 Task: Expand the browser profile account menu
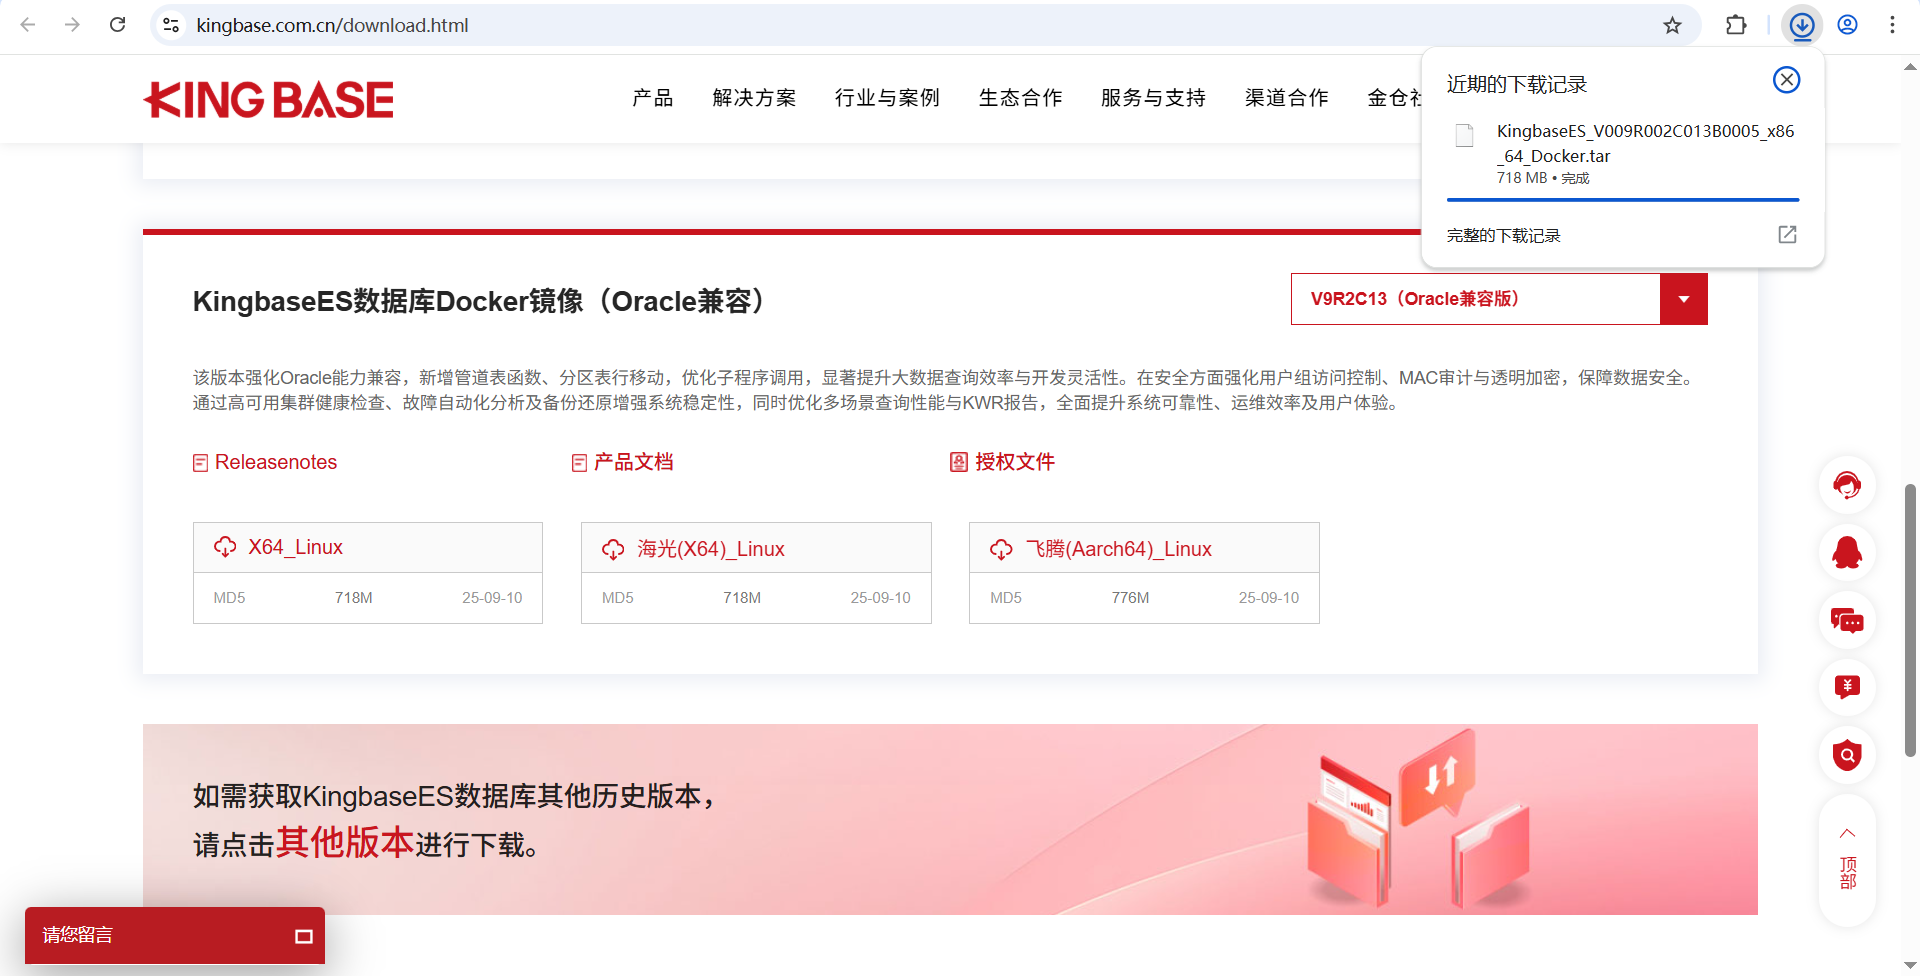pyautogui.click(x=1848, y=25)
